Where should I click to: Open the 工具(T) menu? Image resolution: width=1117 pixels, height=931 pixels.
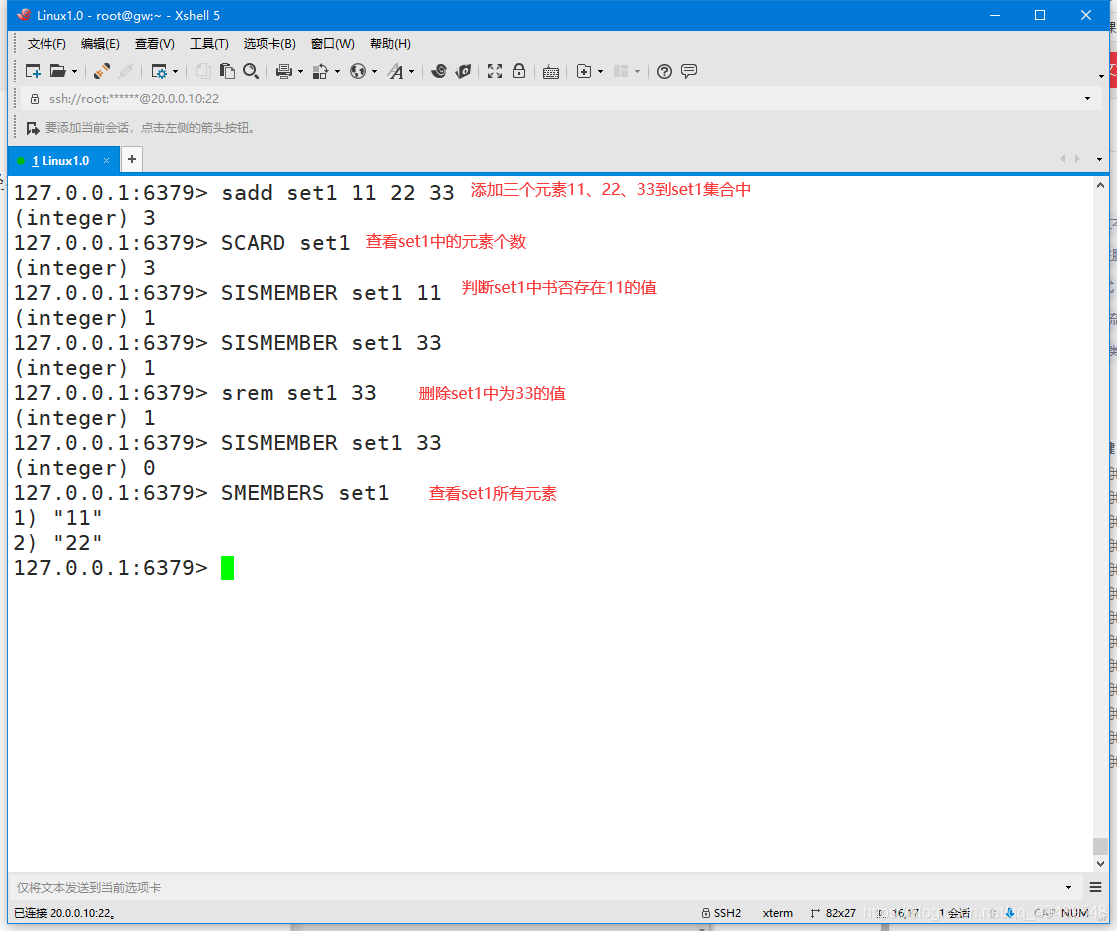coord(209,43)
